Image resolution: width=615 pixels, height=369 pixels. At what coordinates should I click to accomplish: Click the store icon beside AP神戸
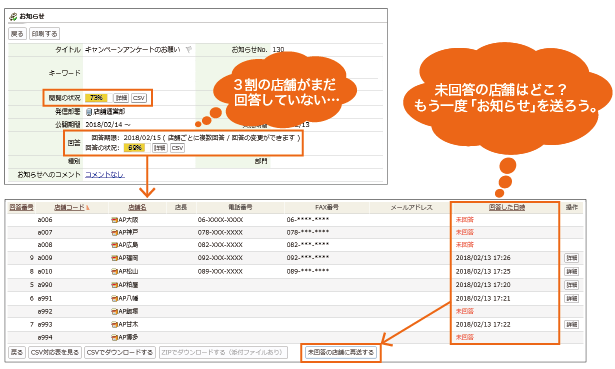[115, 233]
